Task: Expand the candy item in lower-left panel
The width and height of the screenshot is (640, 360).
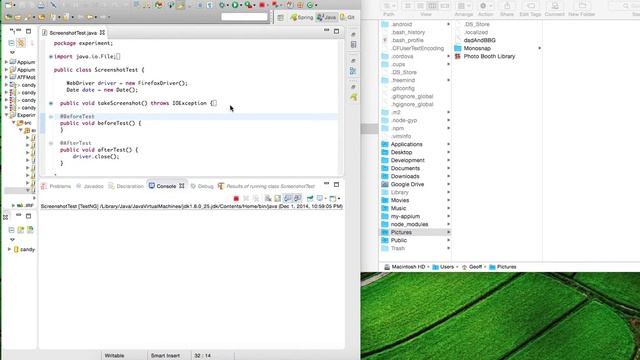Action: pyautogui.click(x=9, y=249)
